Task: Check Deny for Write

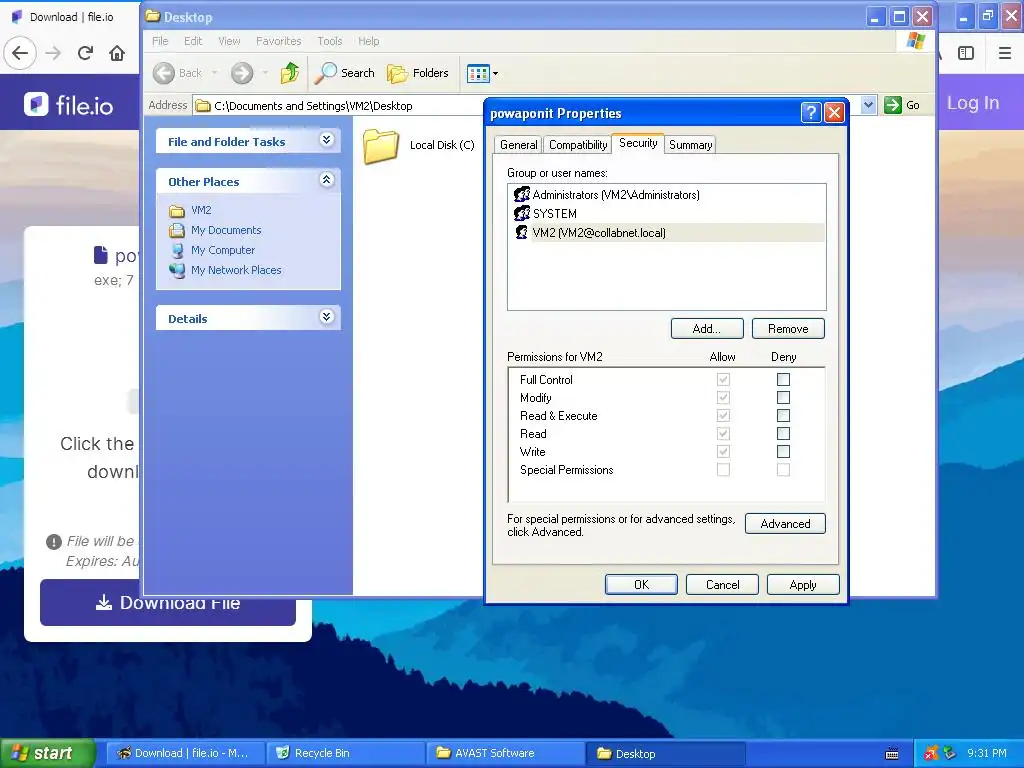Action: [783, 451]
